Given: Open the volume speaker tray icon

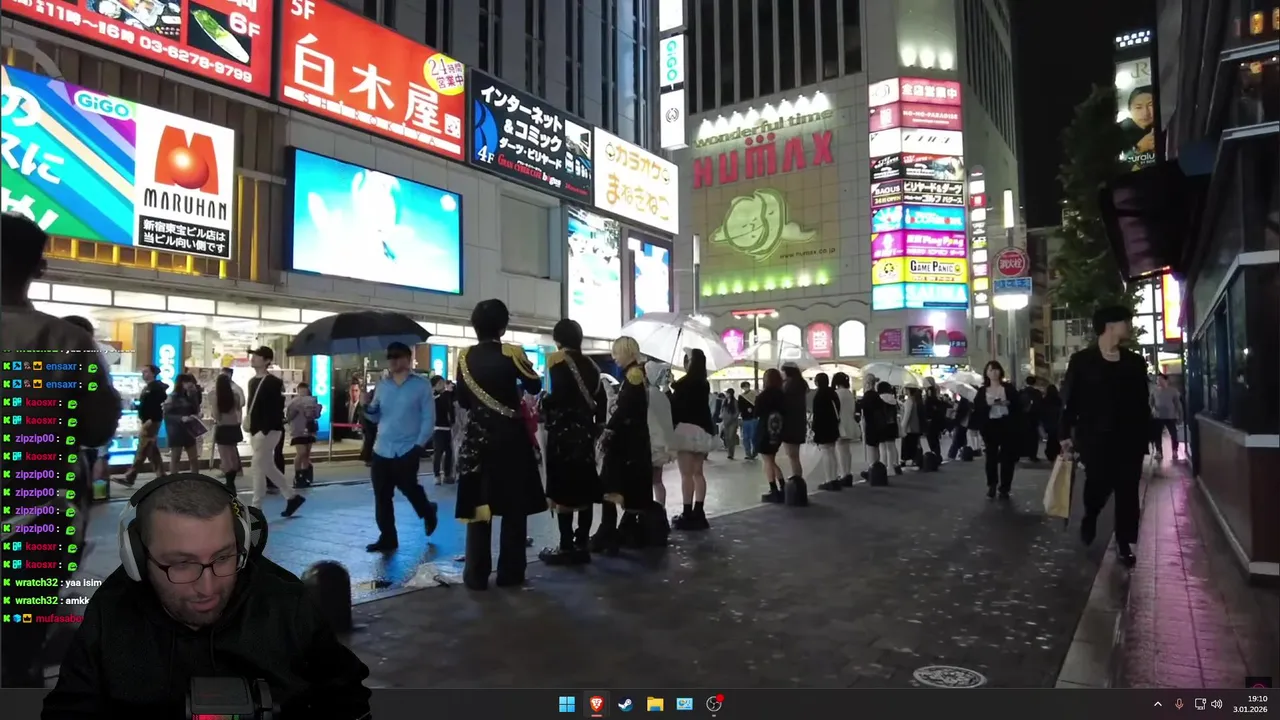Looking at the screenshot, I should pos(1217,704).
